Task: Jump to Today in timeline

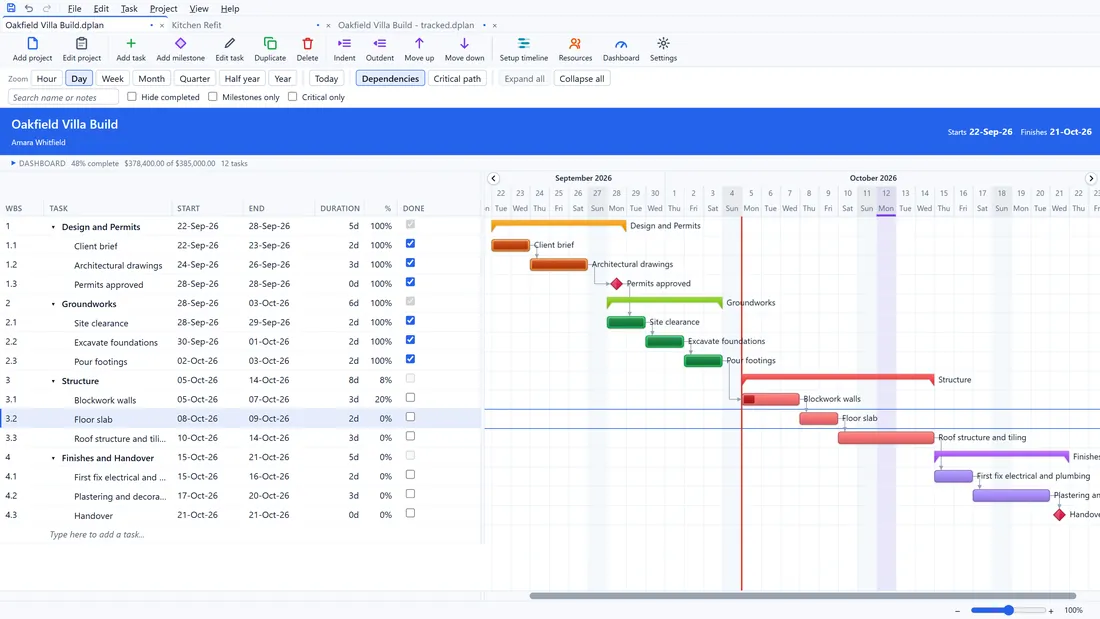Action: coord(326,79)
